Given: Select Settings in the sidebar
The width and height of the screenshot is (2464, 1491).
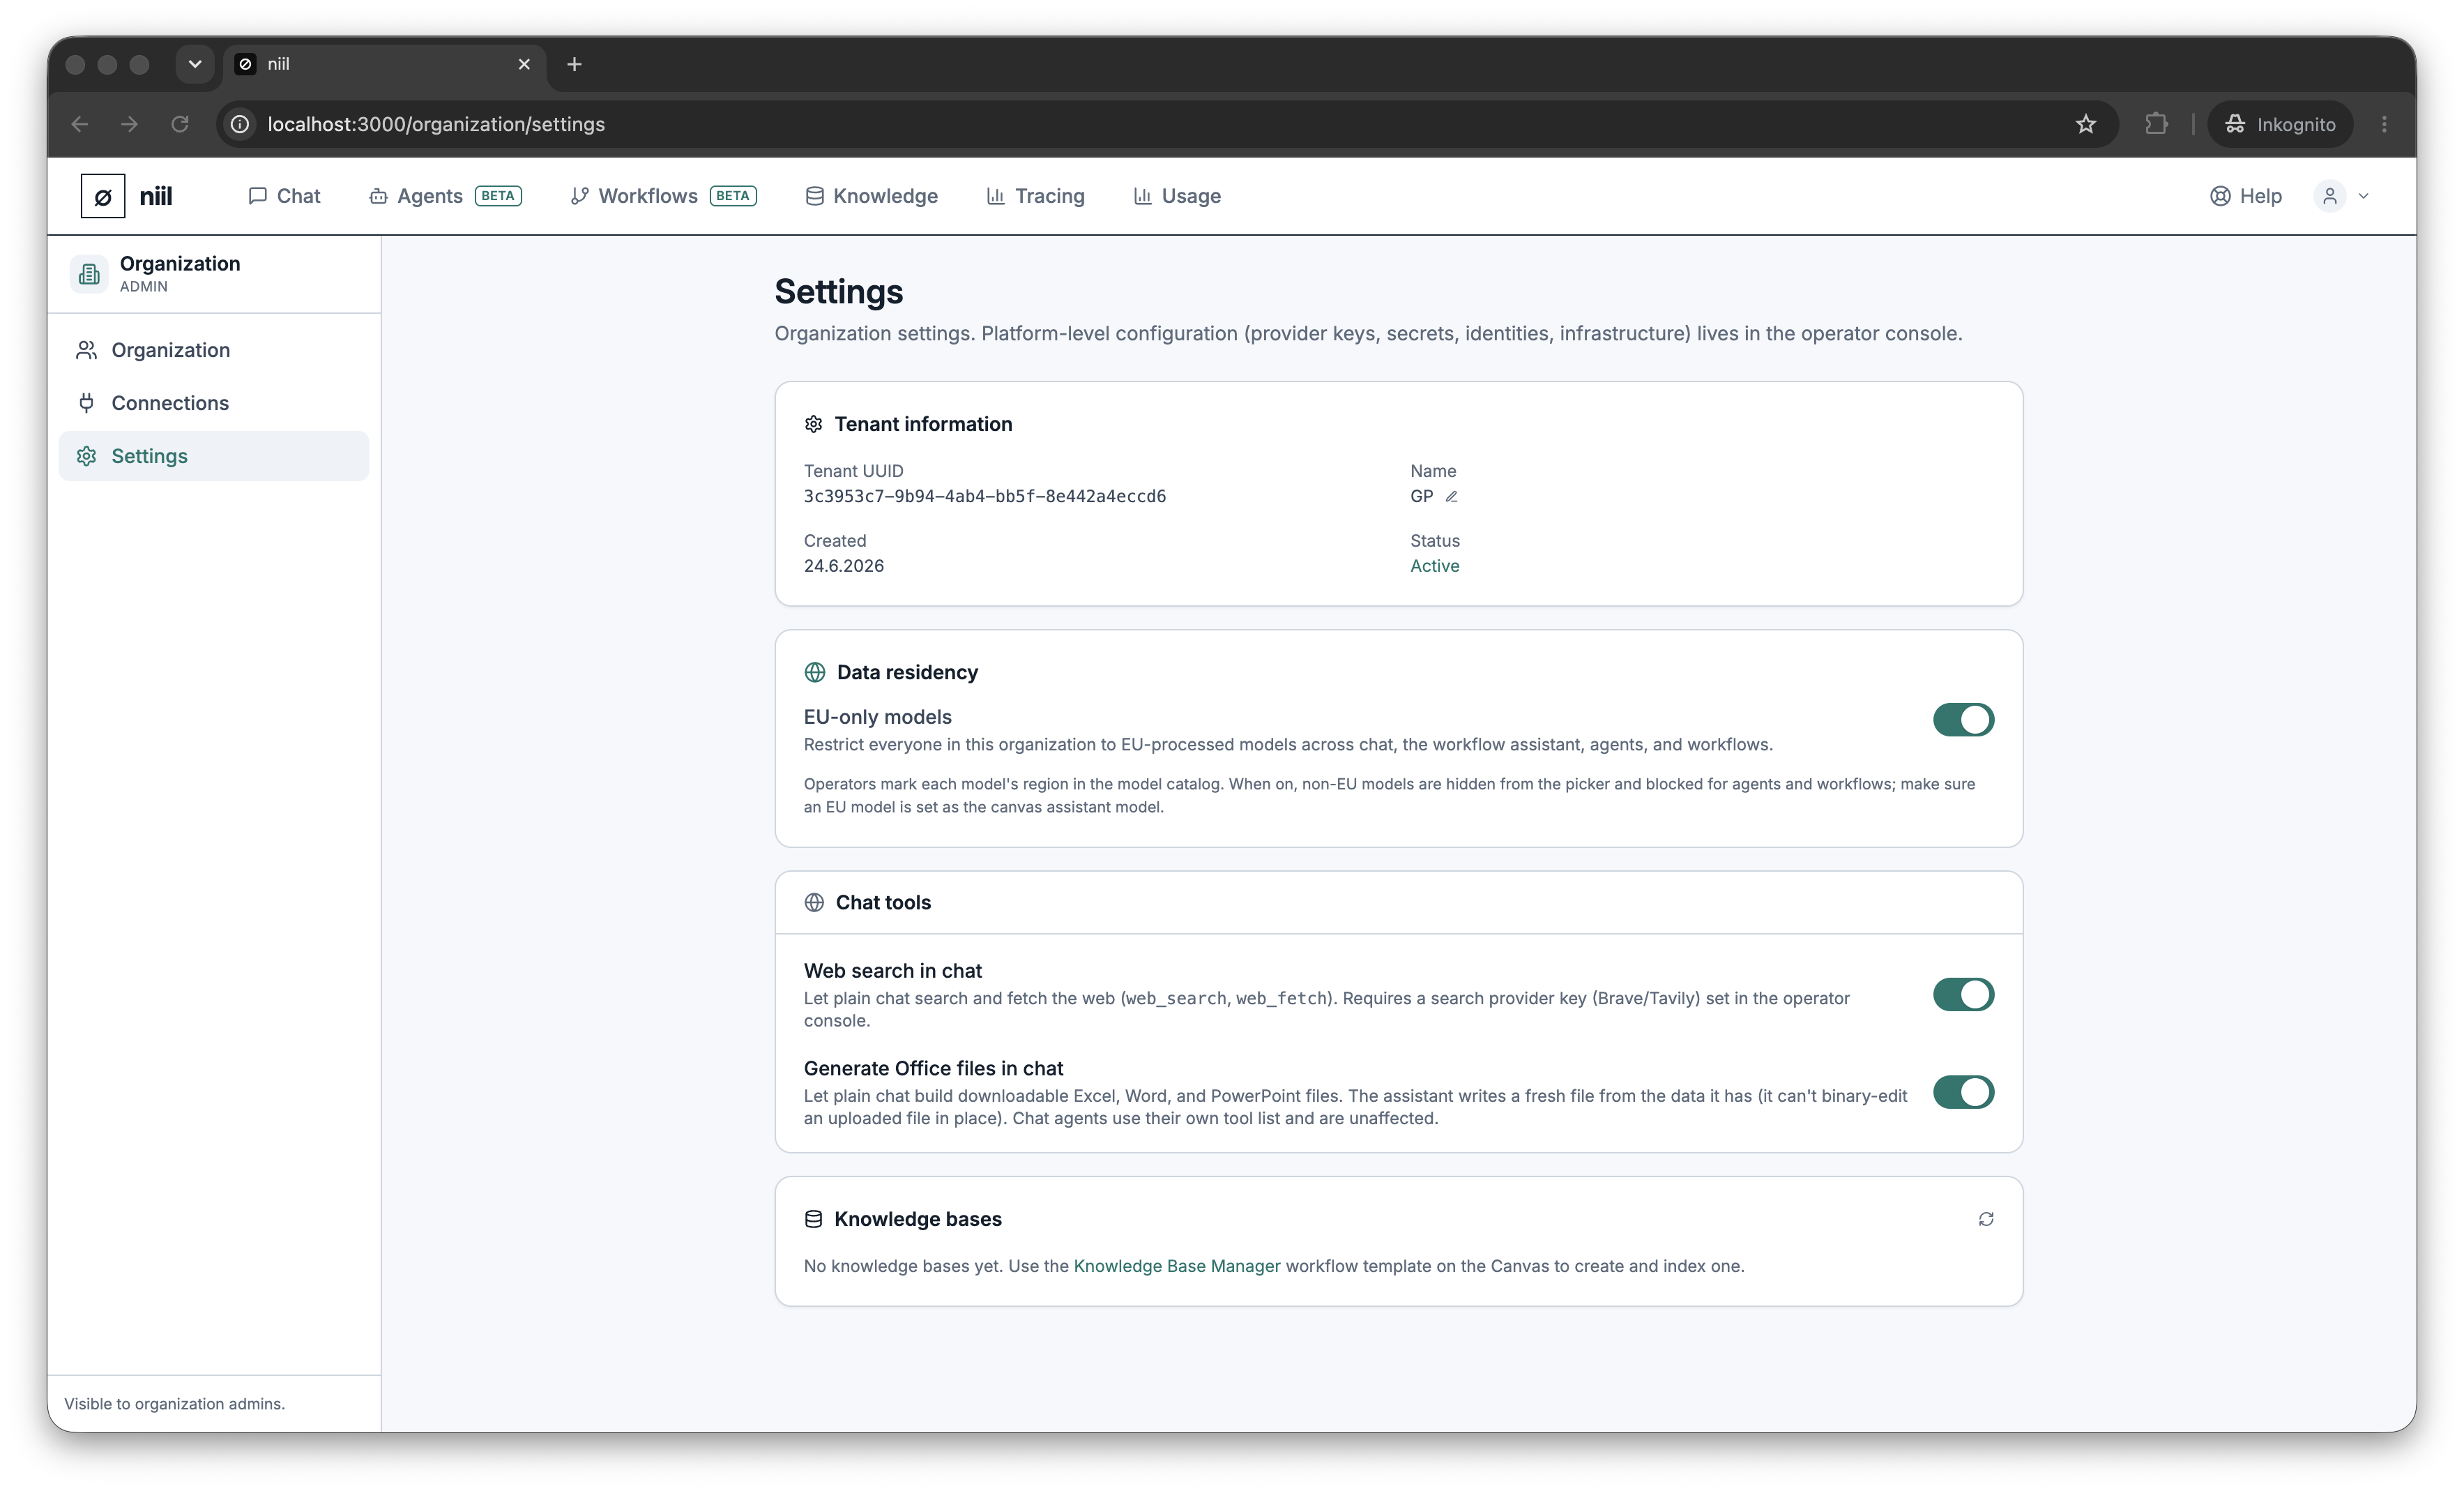Looking at the screenshot, I should [x=214, y=456].
